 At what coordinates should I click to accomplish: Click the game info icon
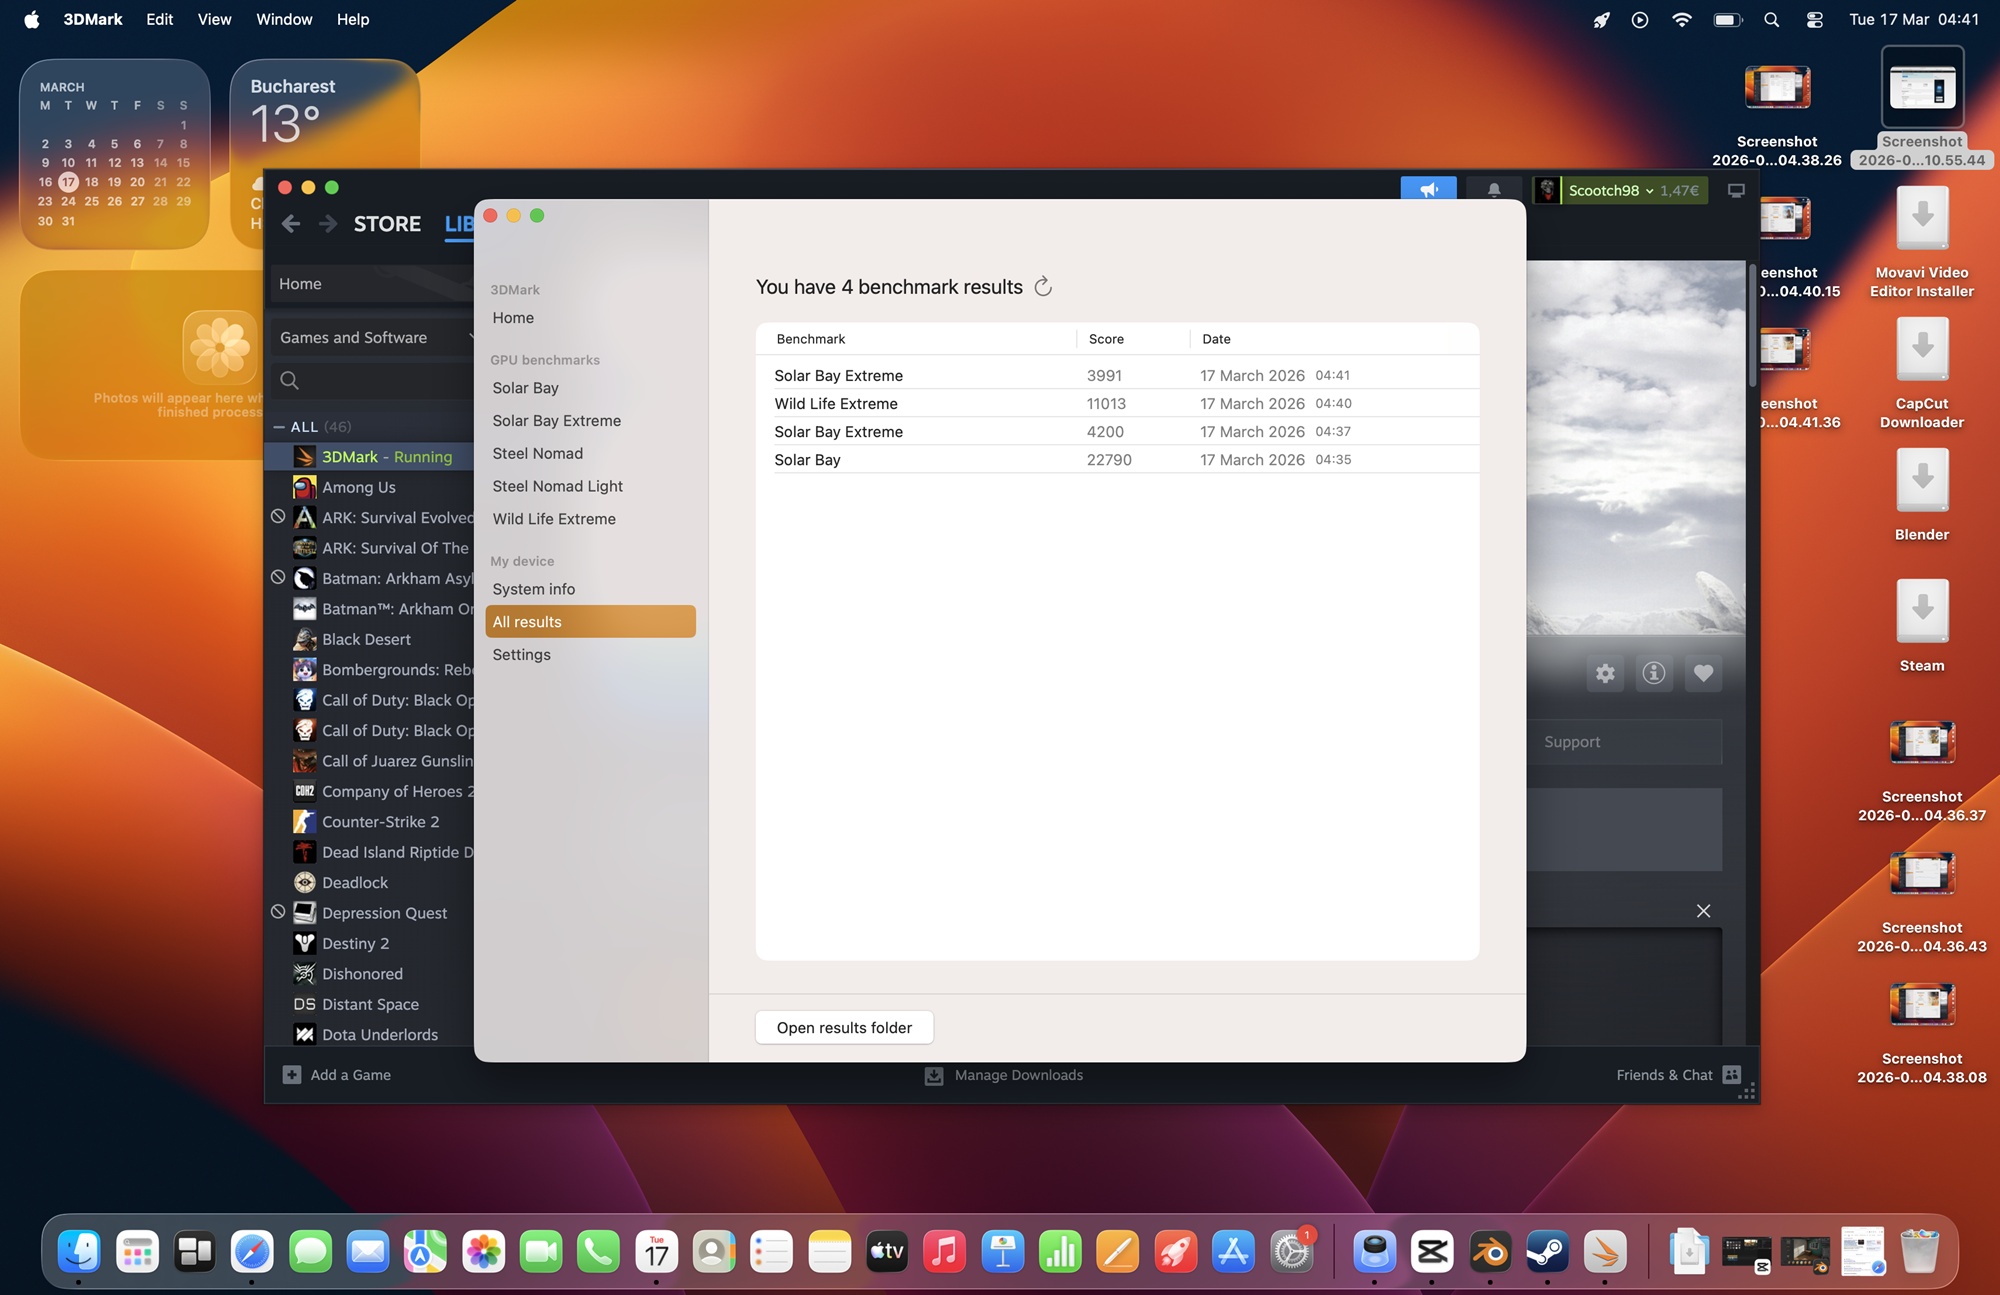[x=1654, y=673]
